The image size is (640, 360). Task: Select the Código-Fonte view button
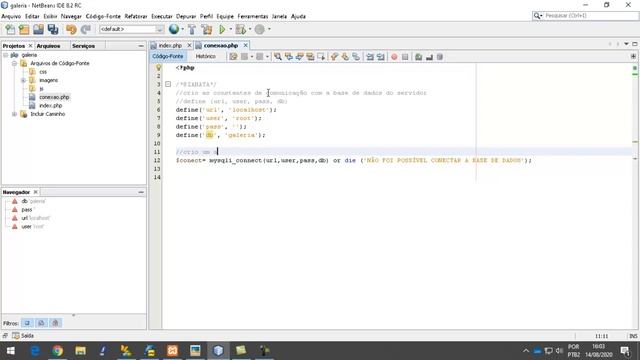(x=168, y=56)
